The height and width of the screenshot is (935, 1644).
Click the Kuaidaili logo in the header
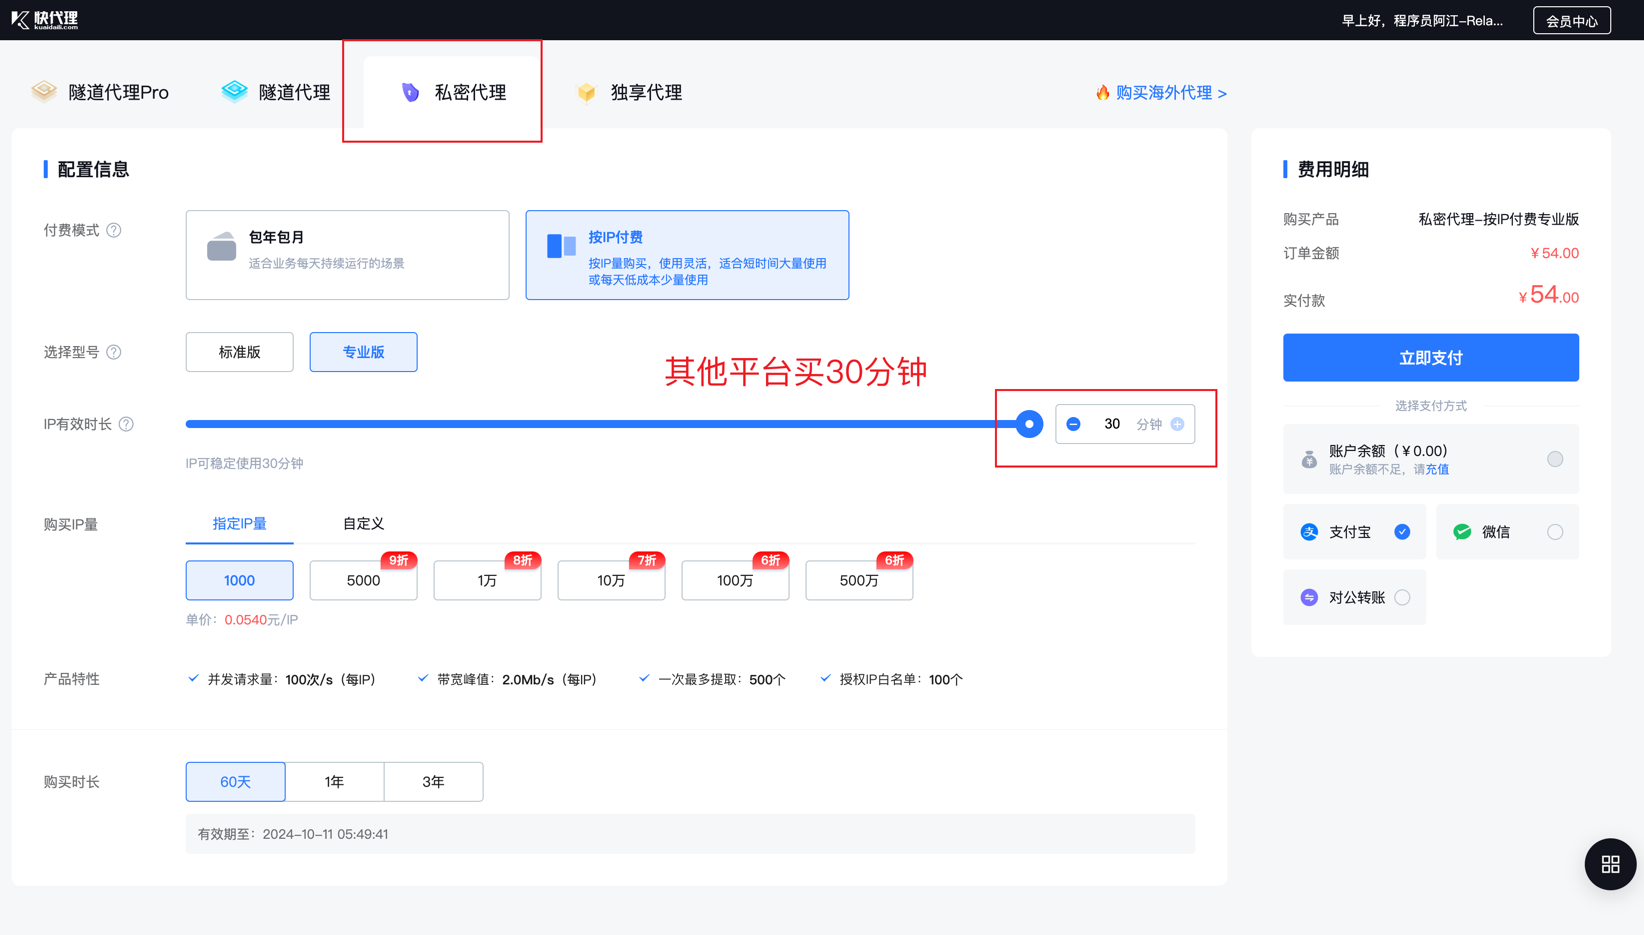click(x=44, y=20)
